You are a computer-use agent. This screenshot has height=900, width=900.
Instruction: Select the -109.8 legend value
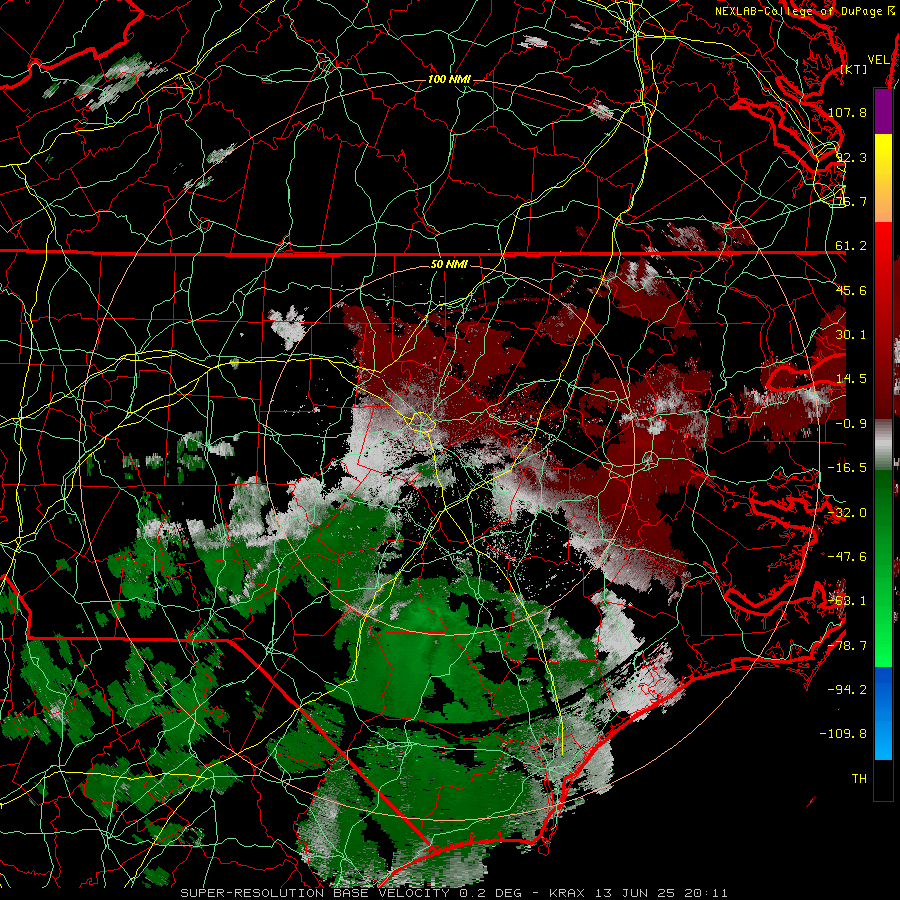click(x=843, y=734)
